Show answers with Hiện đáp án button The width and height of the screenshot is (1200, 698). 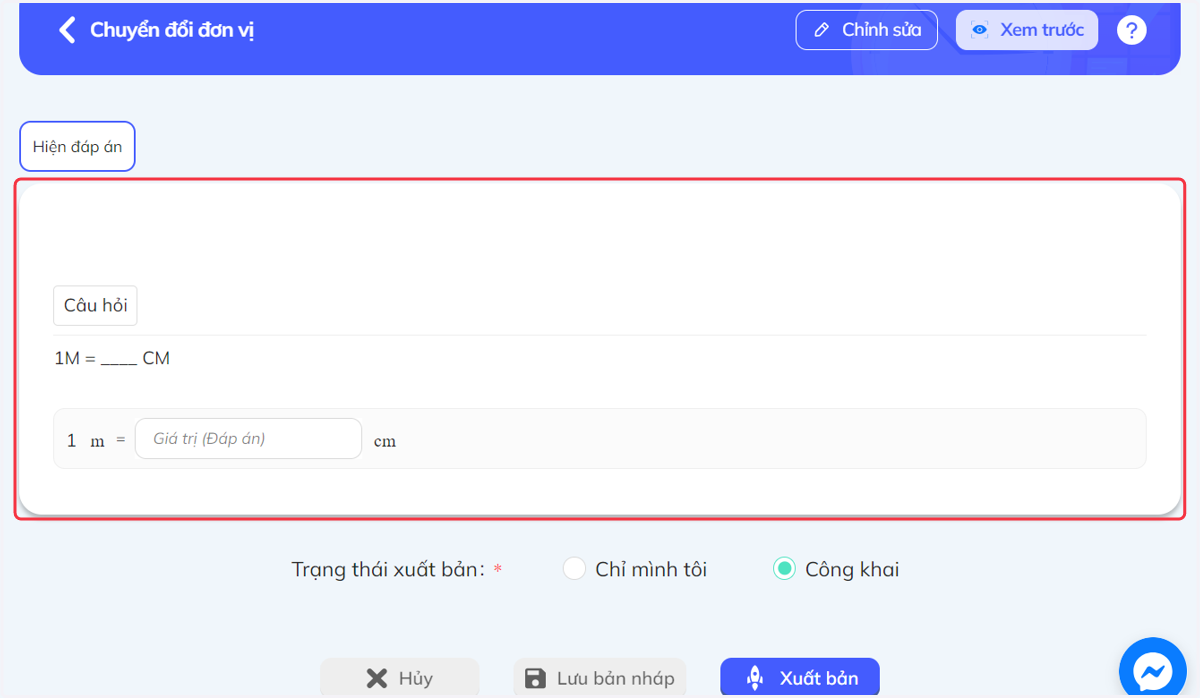pos(77,147)
